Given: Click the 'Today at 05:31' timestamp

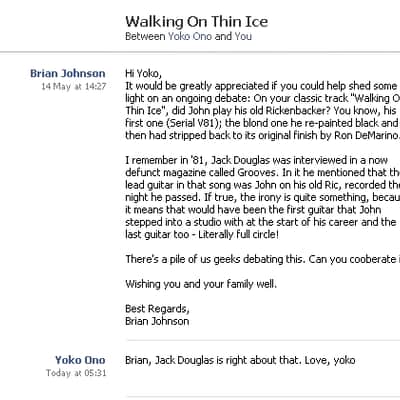Looking at the screenshot, I should point(76,373).
